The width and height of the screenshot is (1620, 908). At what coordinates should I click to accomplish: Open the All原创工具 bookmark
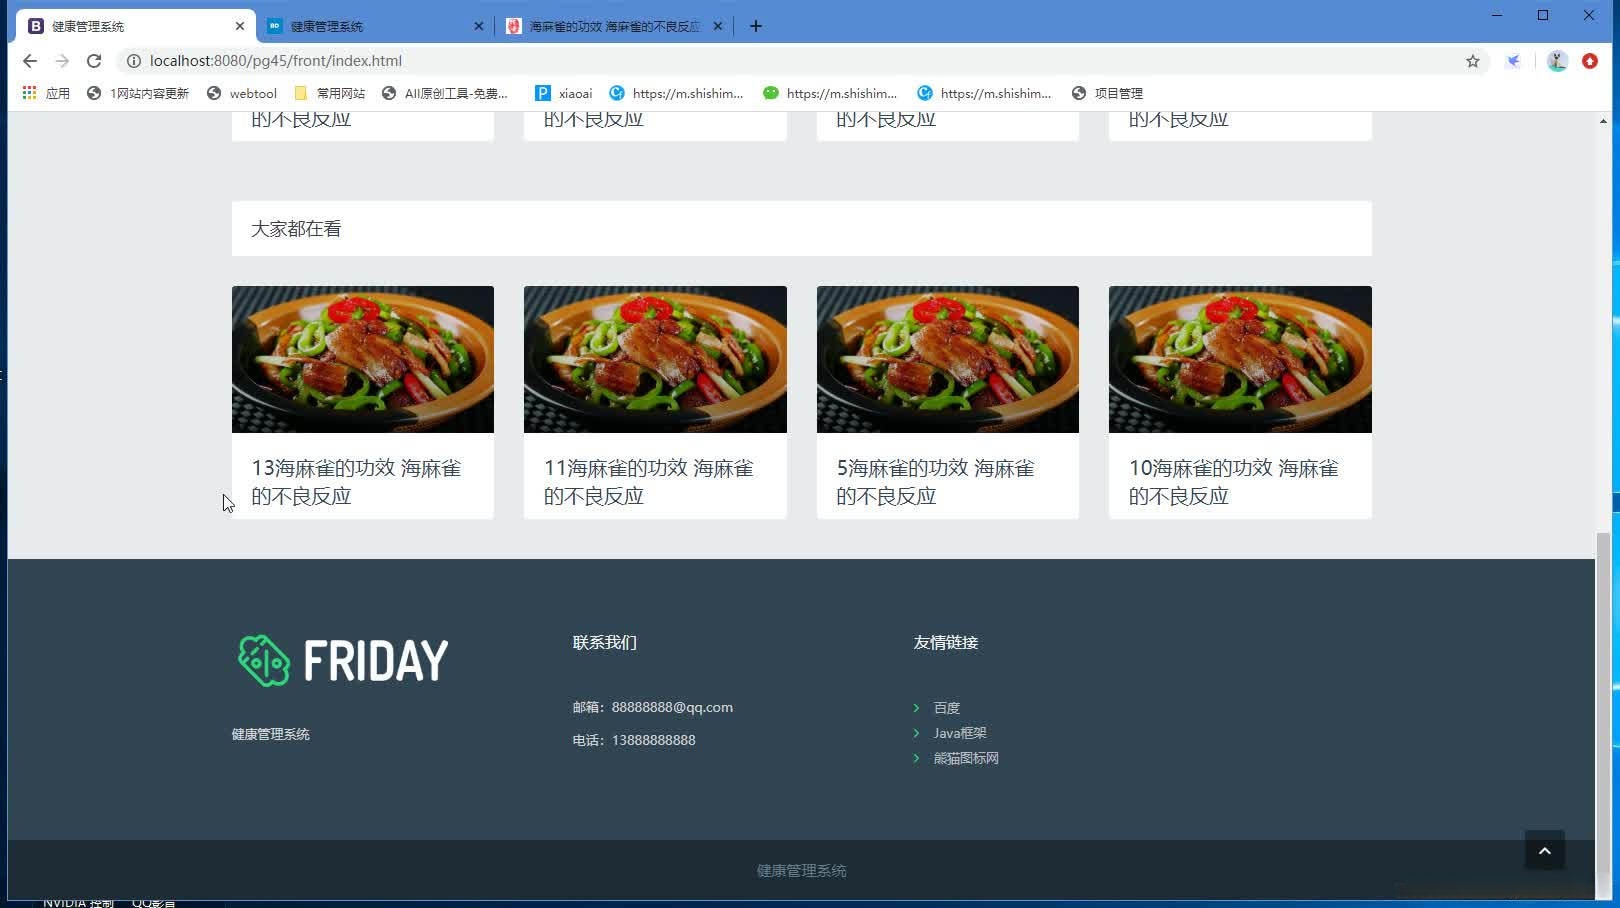(445, 93)
